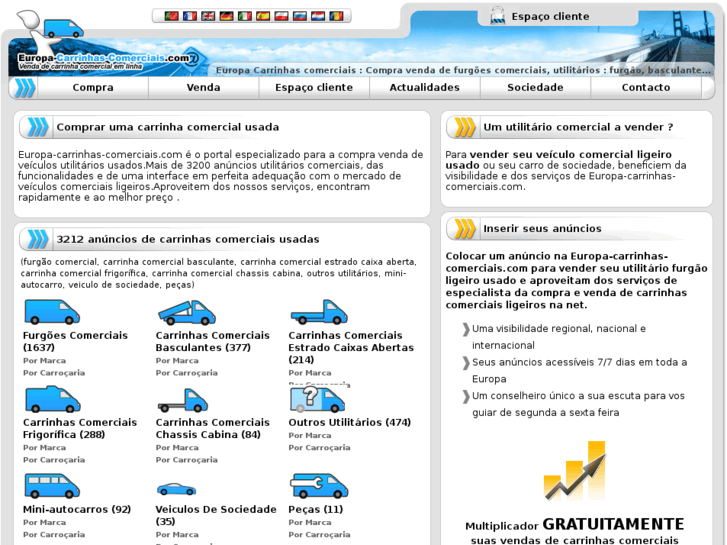Click Por Carroçaria under Frigorífica

coord(54,460)
